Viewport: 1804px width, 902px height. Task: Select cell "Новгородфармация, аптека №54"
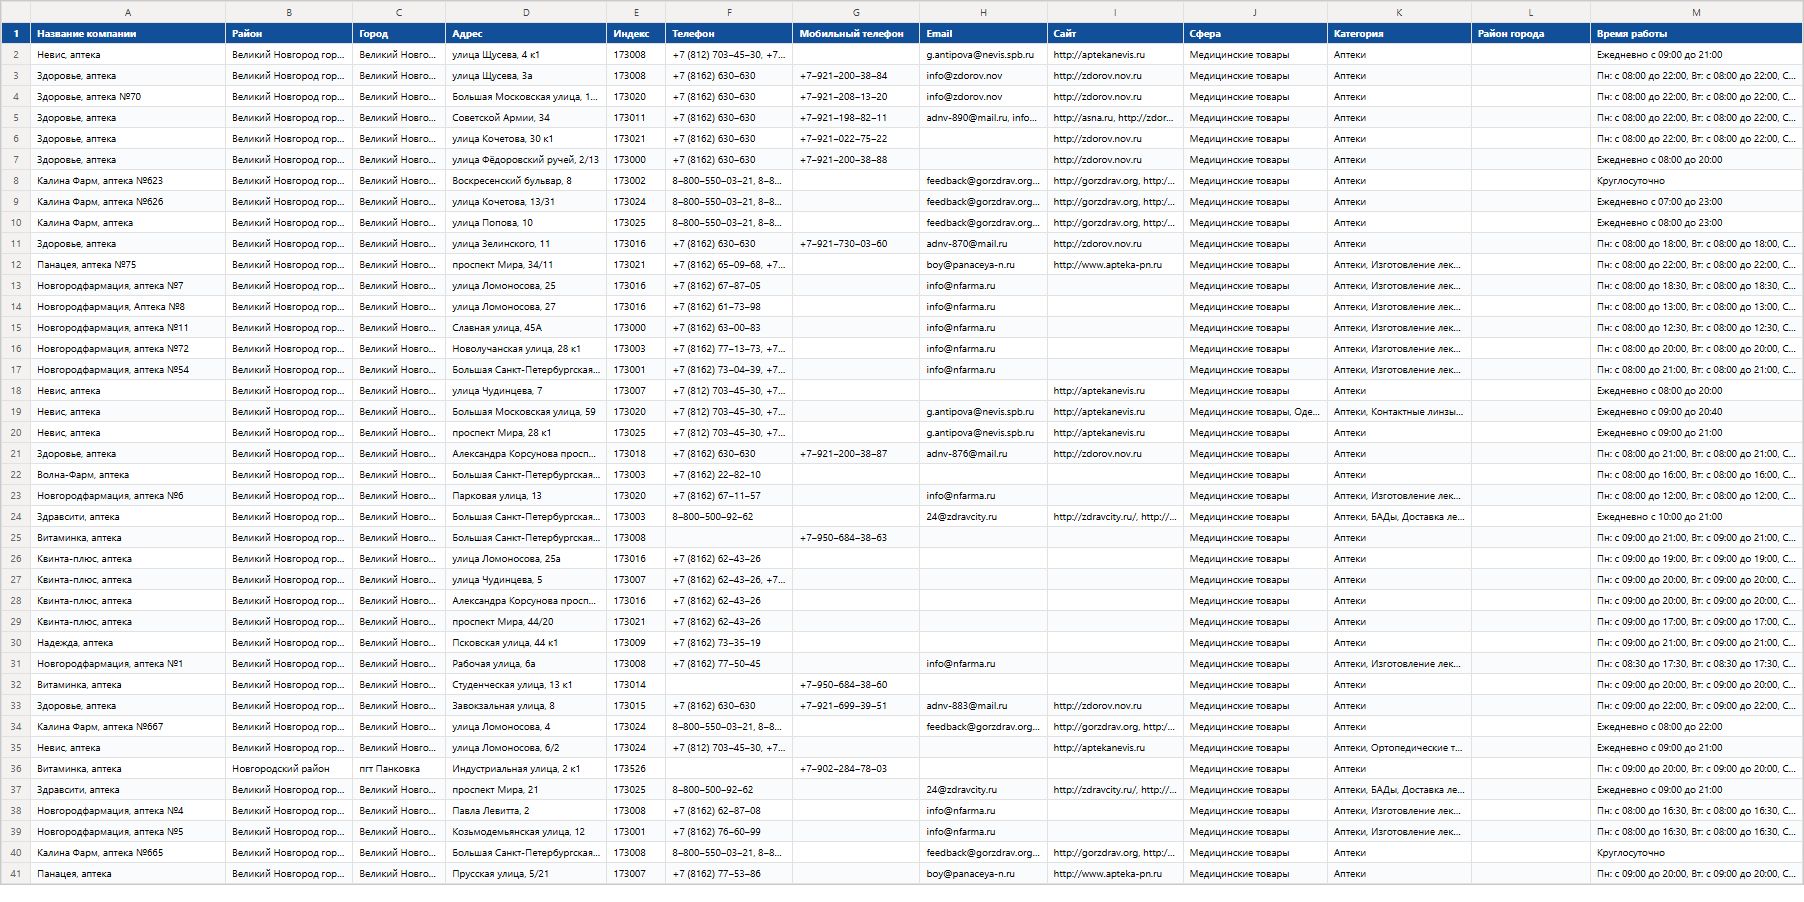(x=128, y=370)
